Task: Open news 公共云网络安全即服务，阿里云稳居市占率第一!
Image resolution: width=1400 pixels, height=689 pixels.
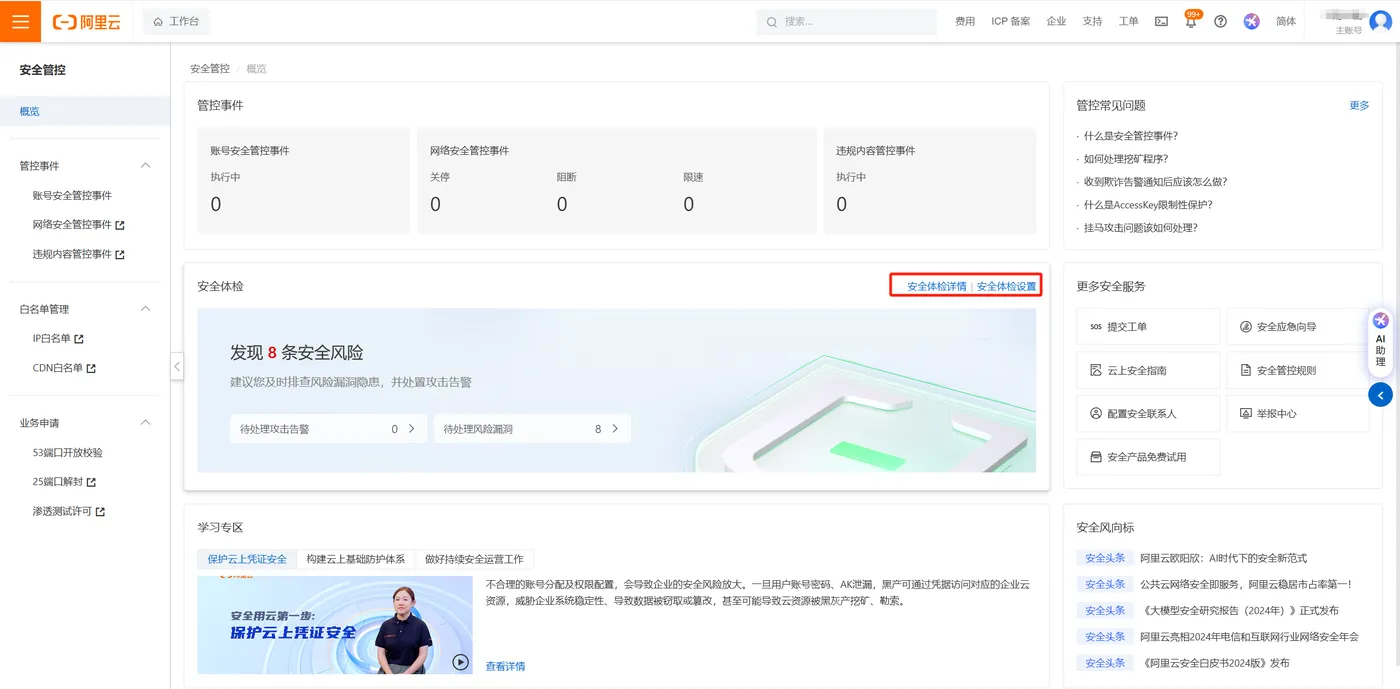Action: pos(1246,584)
